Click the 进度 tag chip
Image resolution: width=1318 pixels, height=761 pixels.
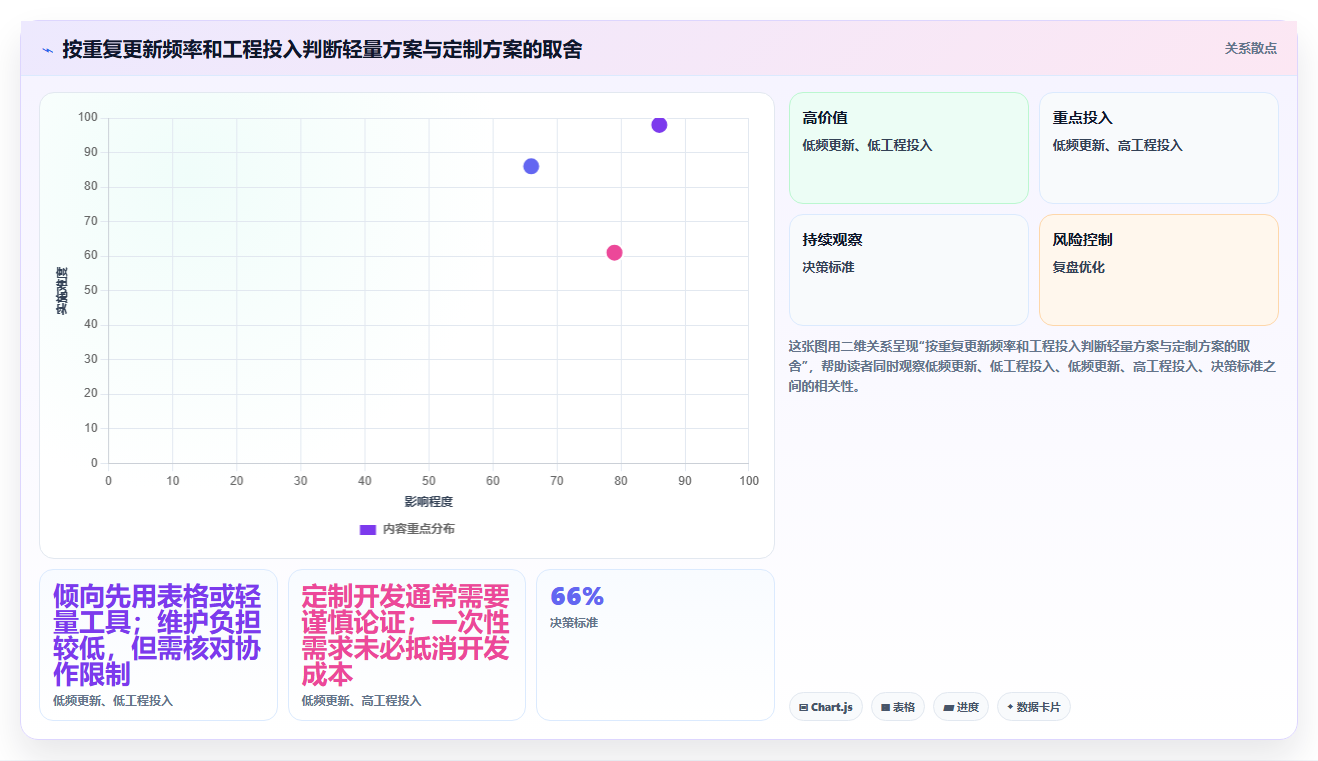click(961, 707)
